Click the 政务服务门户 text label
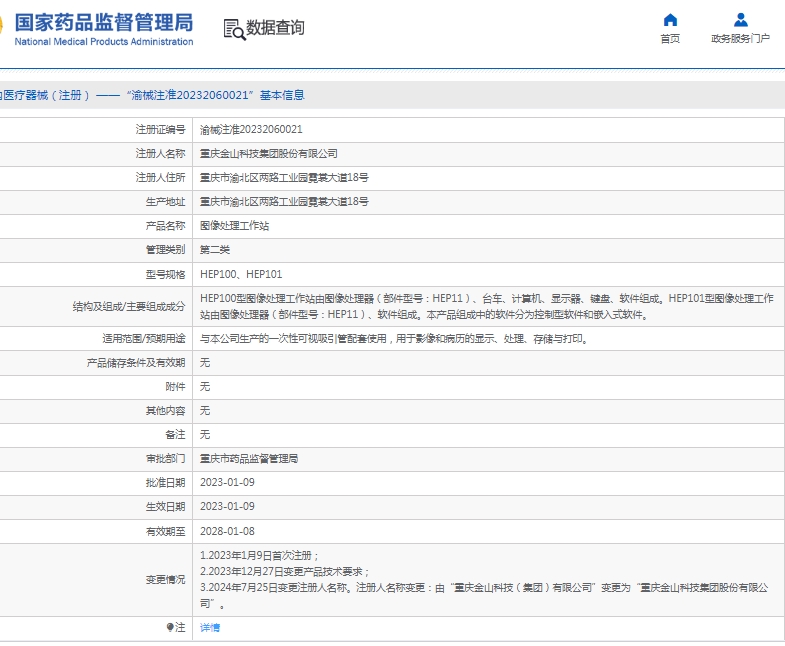The image size is (785, 646). [x=740, y=39]
